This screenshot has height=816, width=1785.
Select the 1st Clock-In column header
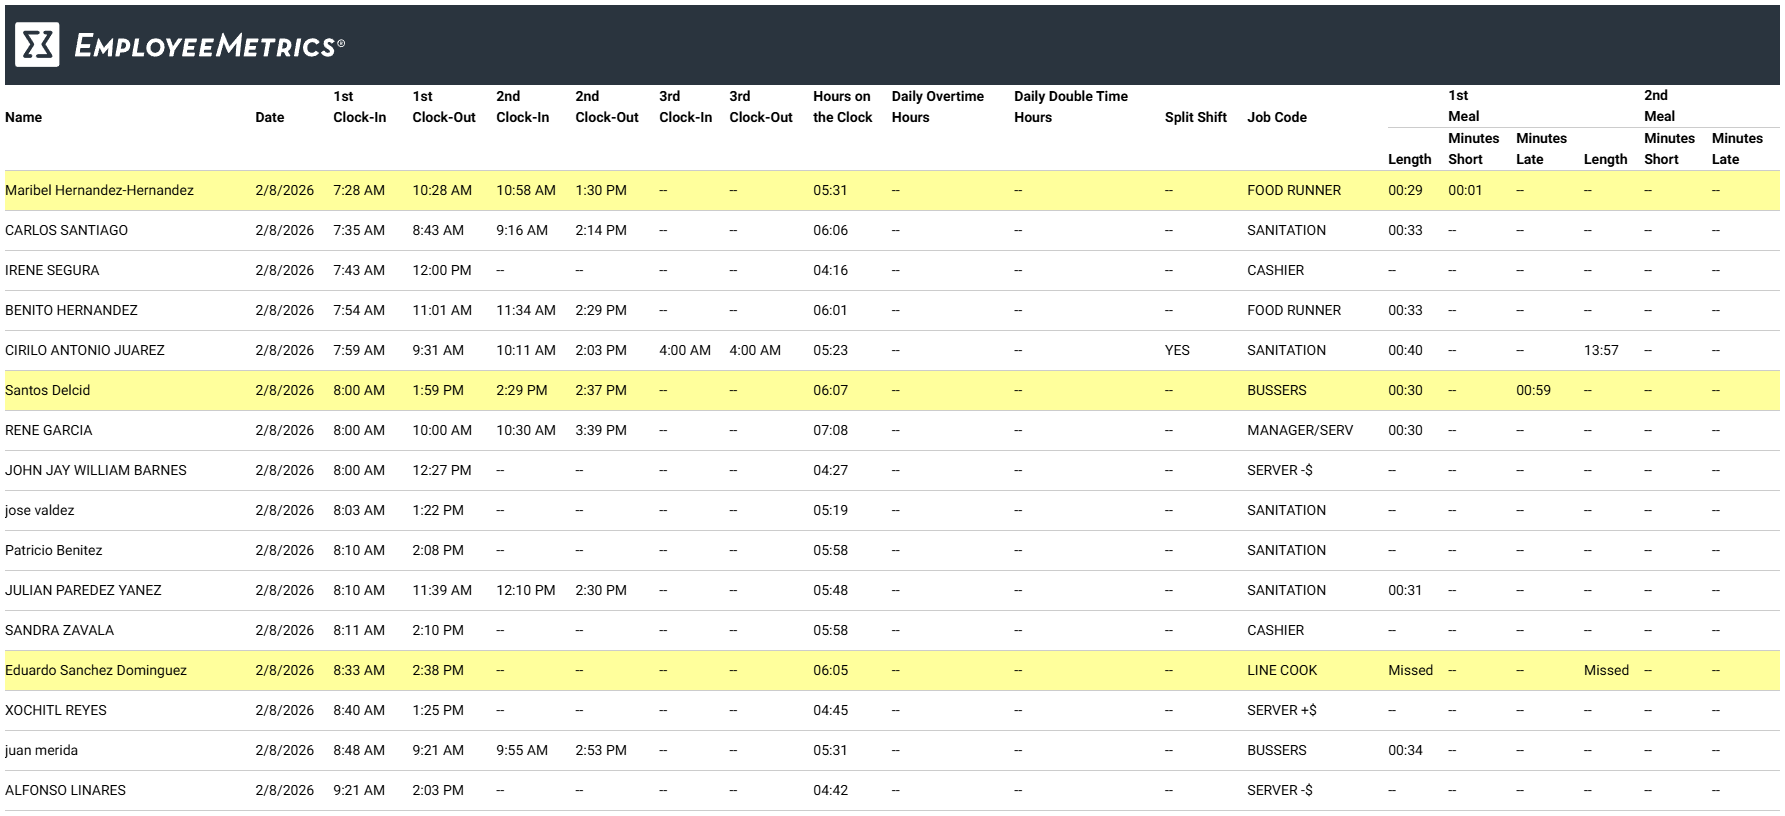359,107
